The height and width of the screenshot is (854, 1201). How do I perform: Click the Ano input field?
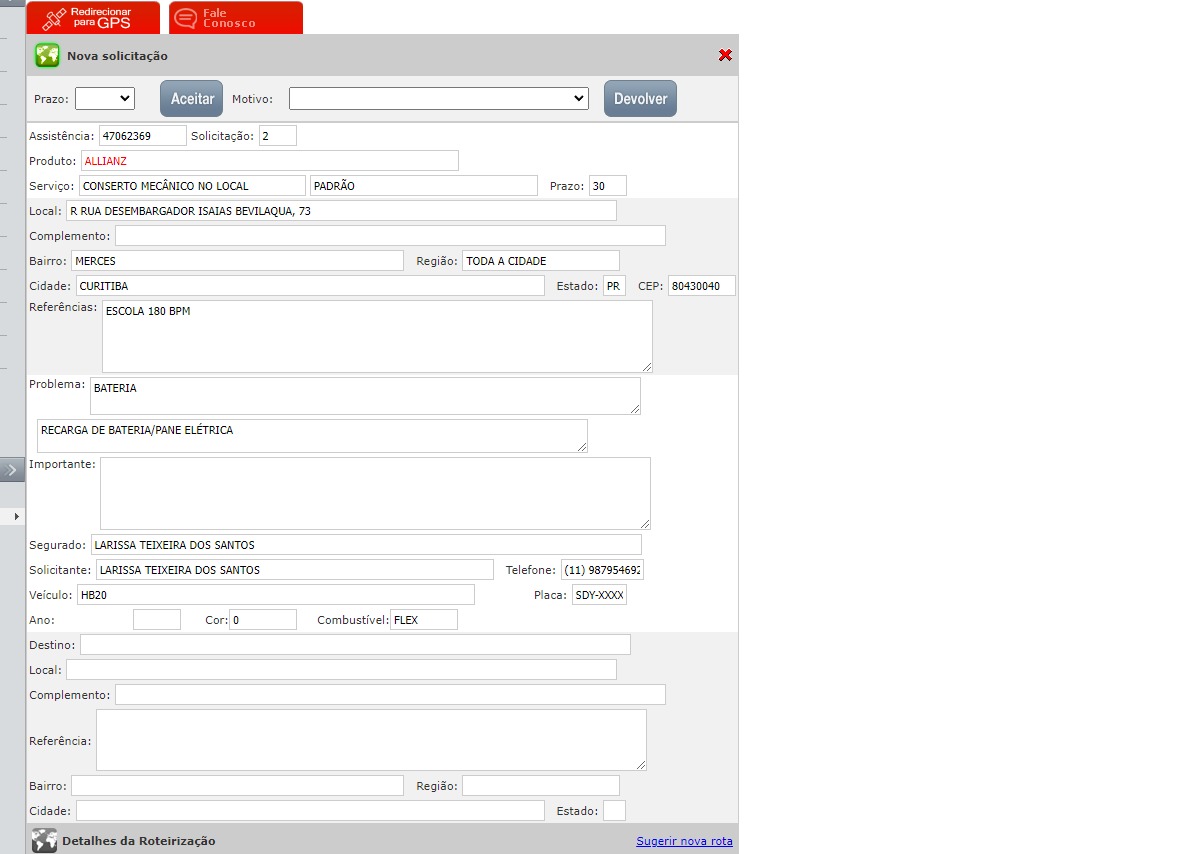[157, 619]
